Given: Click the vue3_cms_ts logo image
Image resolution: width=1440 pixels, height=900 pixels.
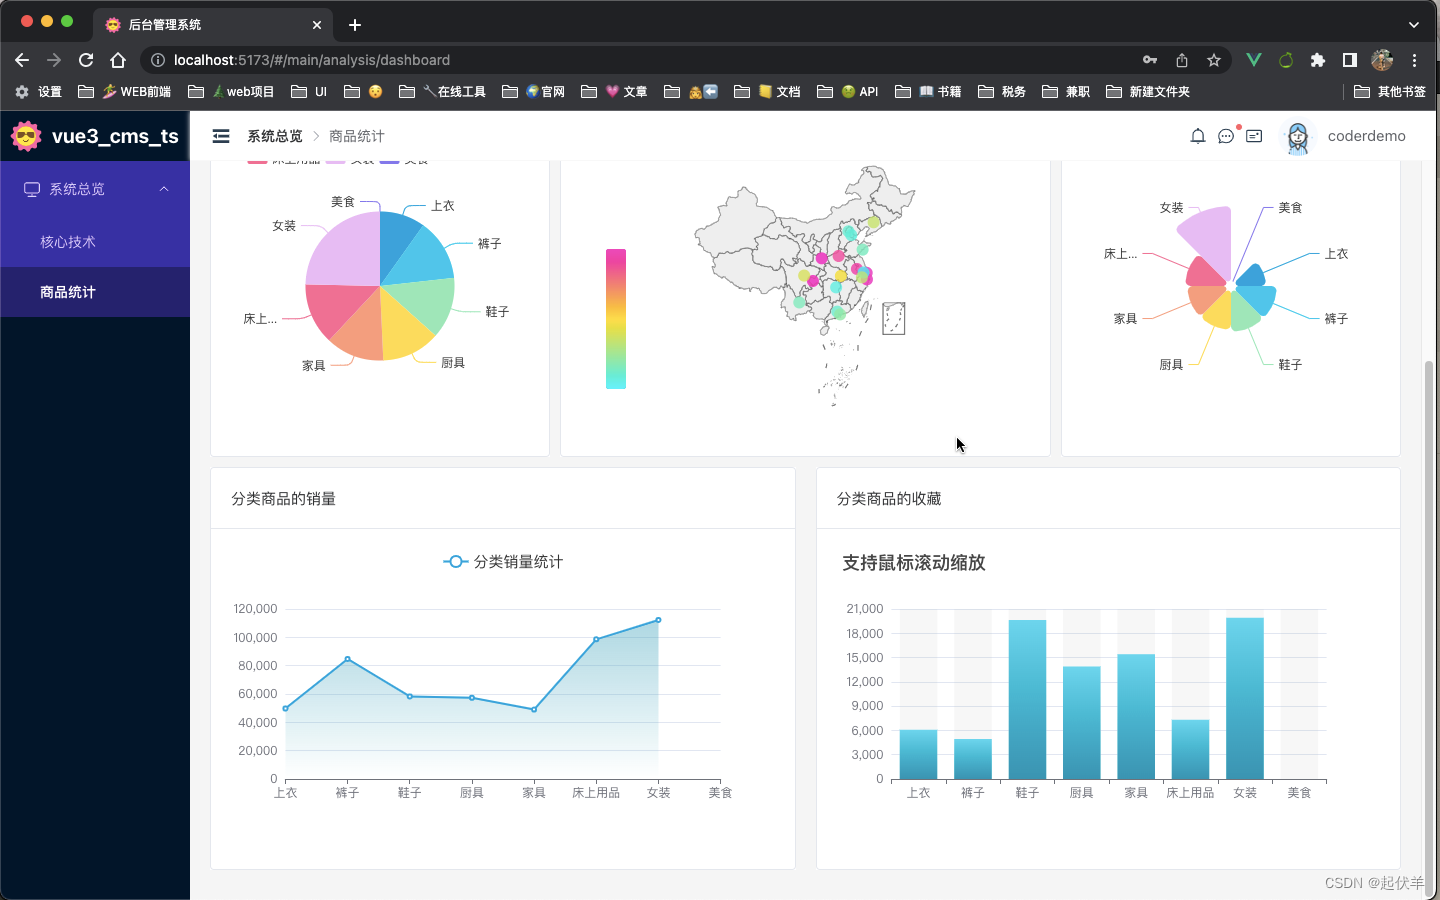Looking at the screenshot, I should (x=26, y=136).
